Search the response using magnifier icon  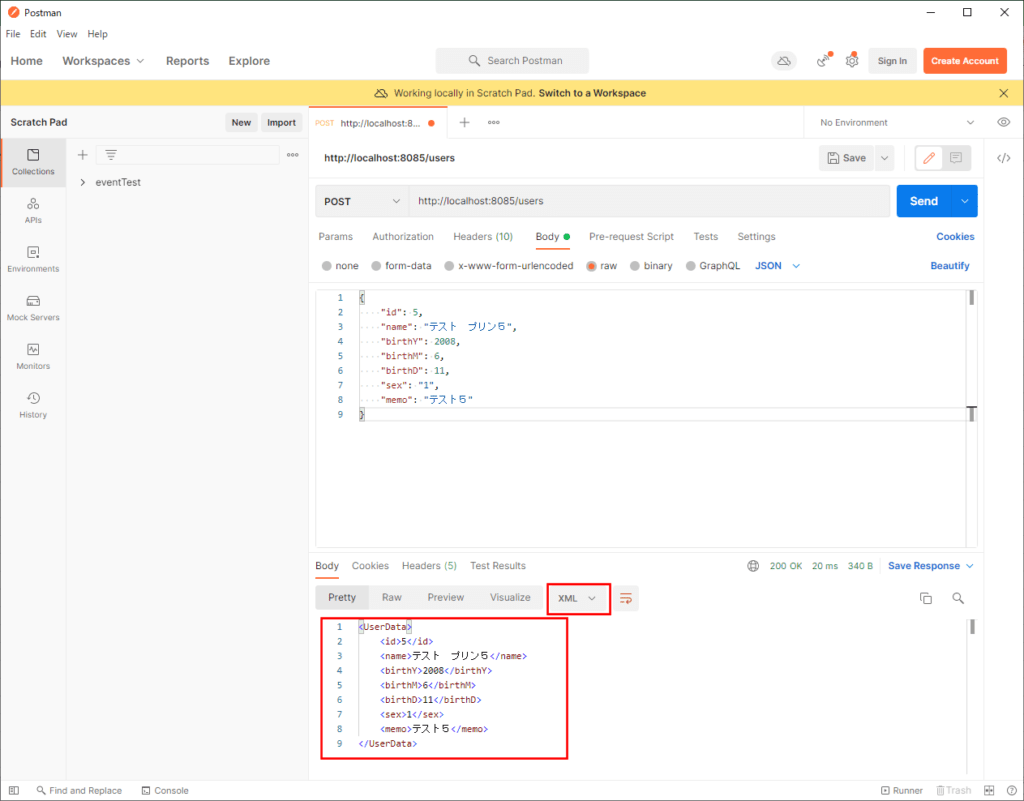[x=957, y=597]
